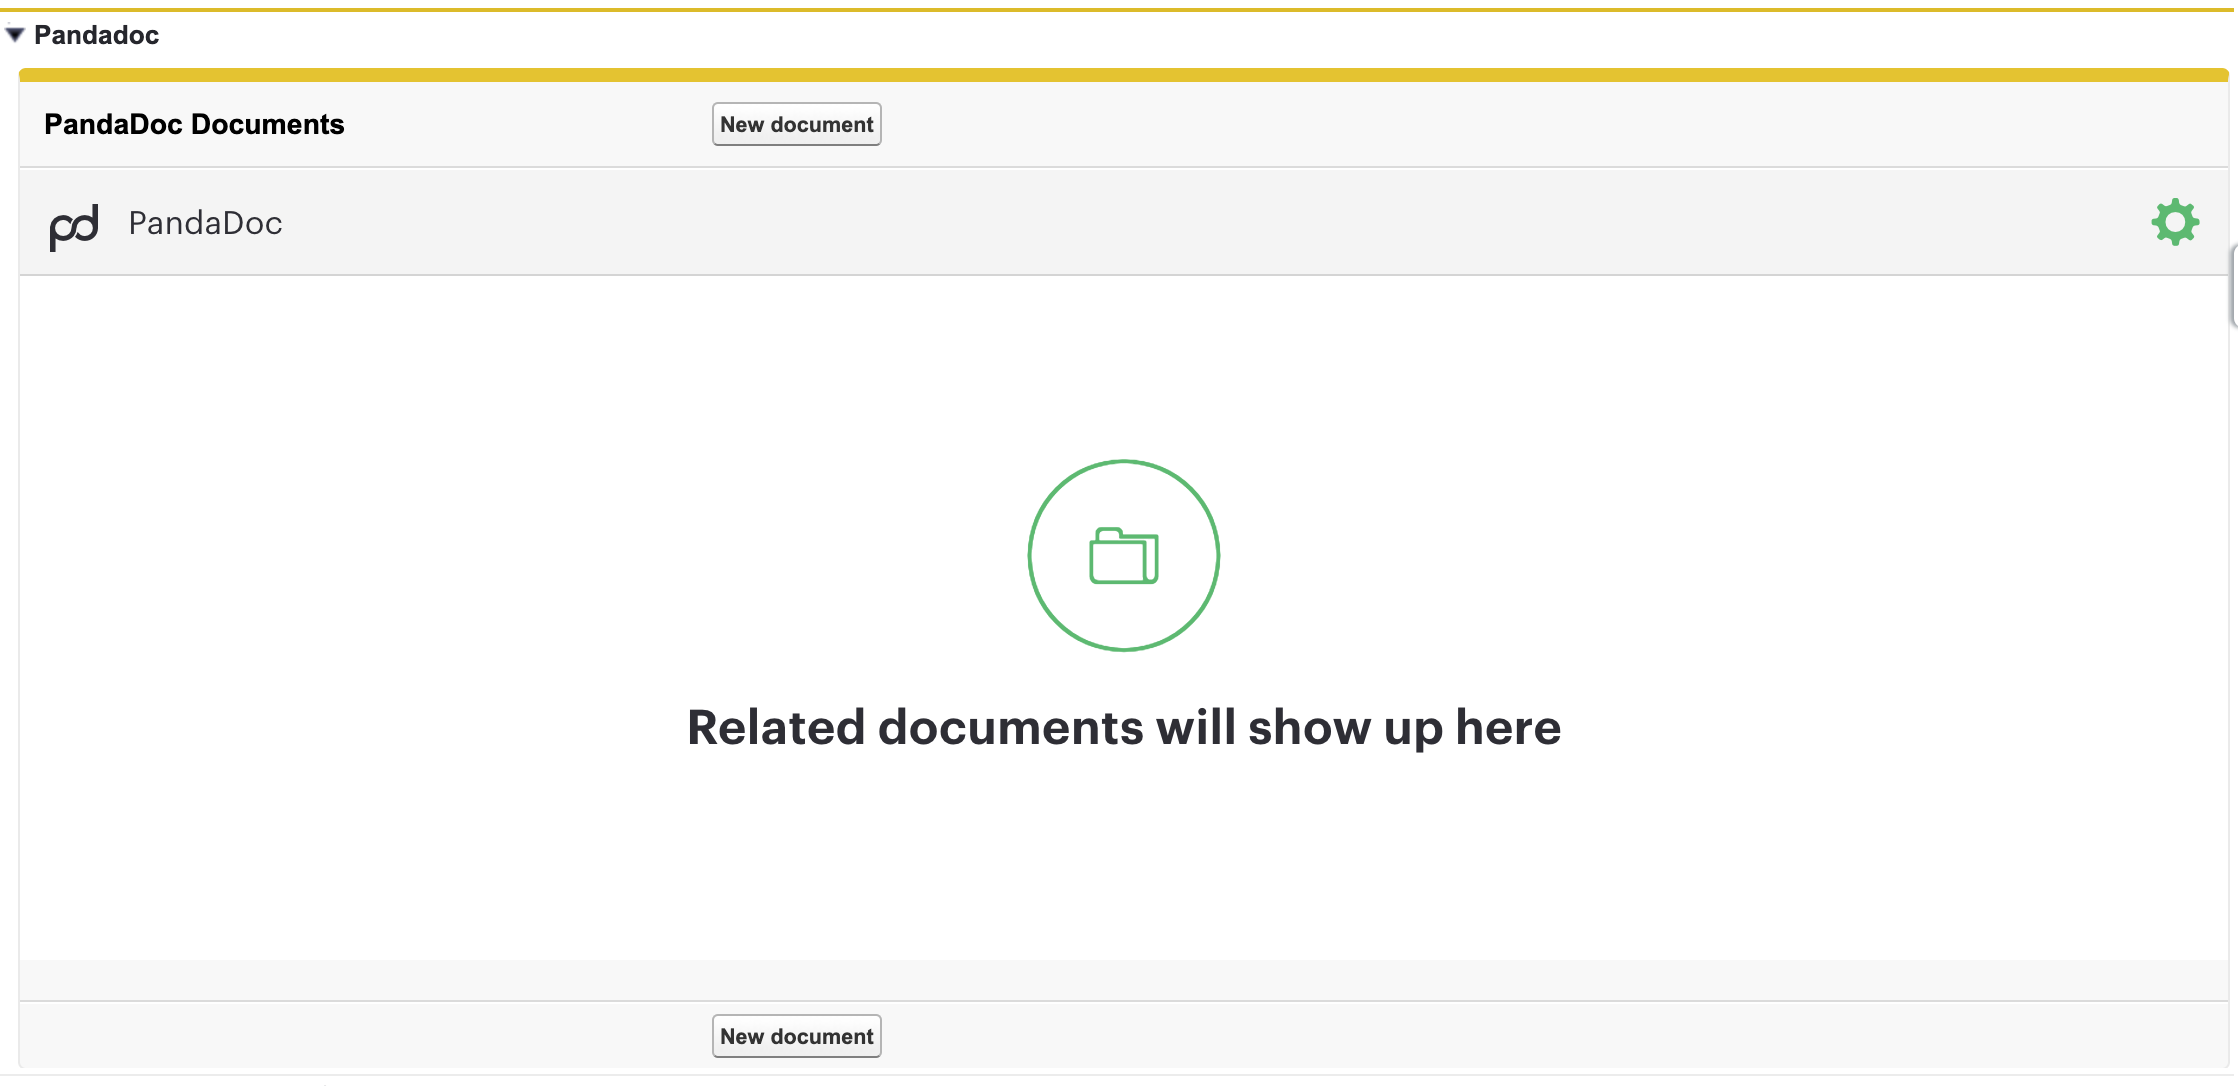Click the PandaDoc name beside the logo
2238x1086 pixels.
205,223
